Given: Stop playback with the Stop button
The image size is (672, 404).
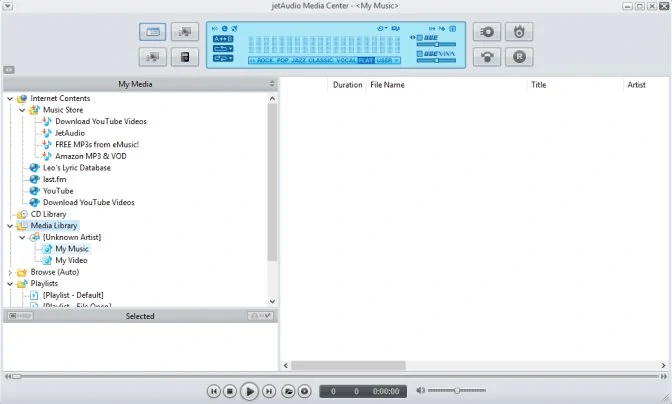Looking at the screenshot, I should [230, 391].
